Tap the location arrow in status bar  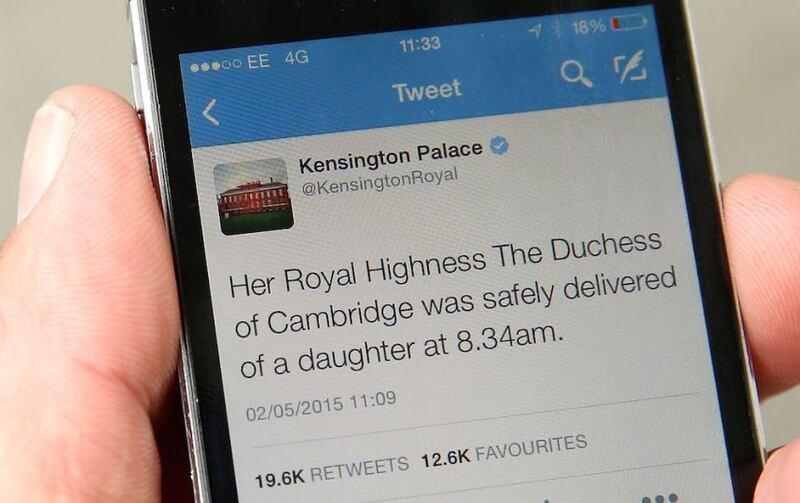535,32
